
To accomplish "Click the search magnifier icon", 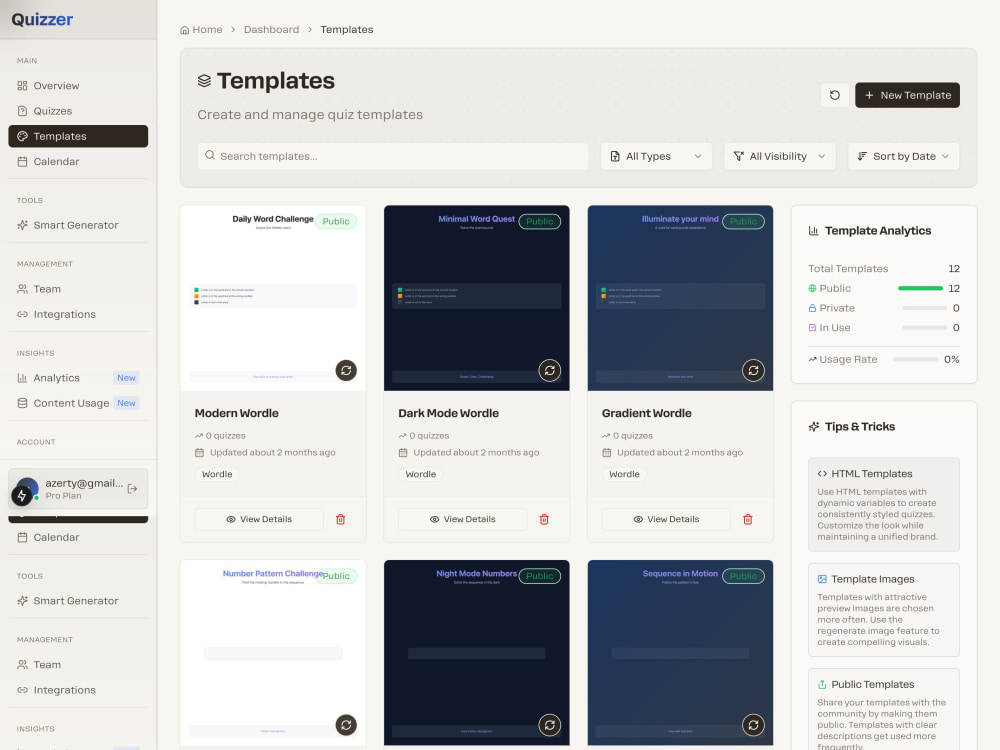I will click(210, 156).
